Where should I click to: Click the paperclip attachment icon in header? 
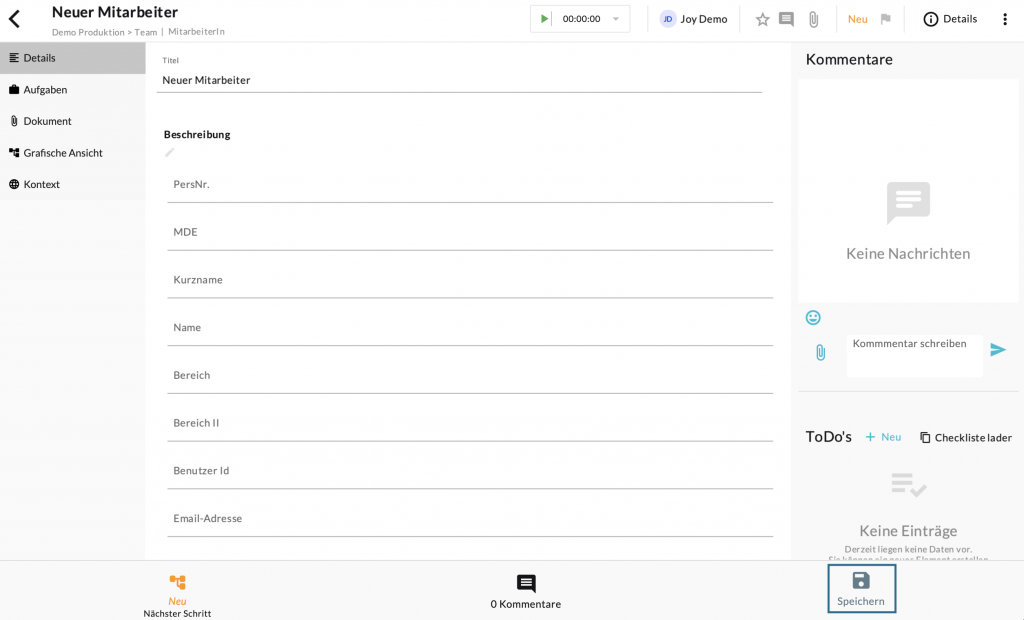pos(813,19)
